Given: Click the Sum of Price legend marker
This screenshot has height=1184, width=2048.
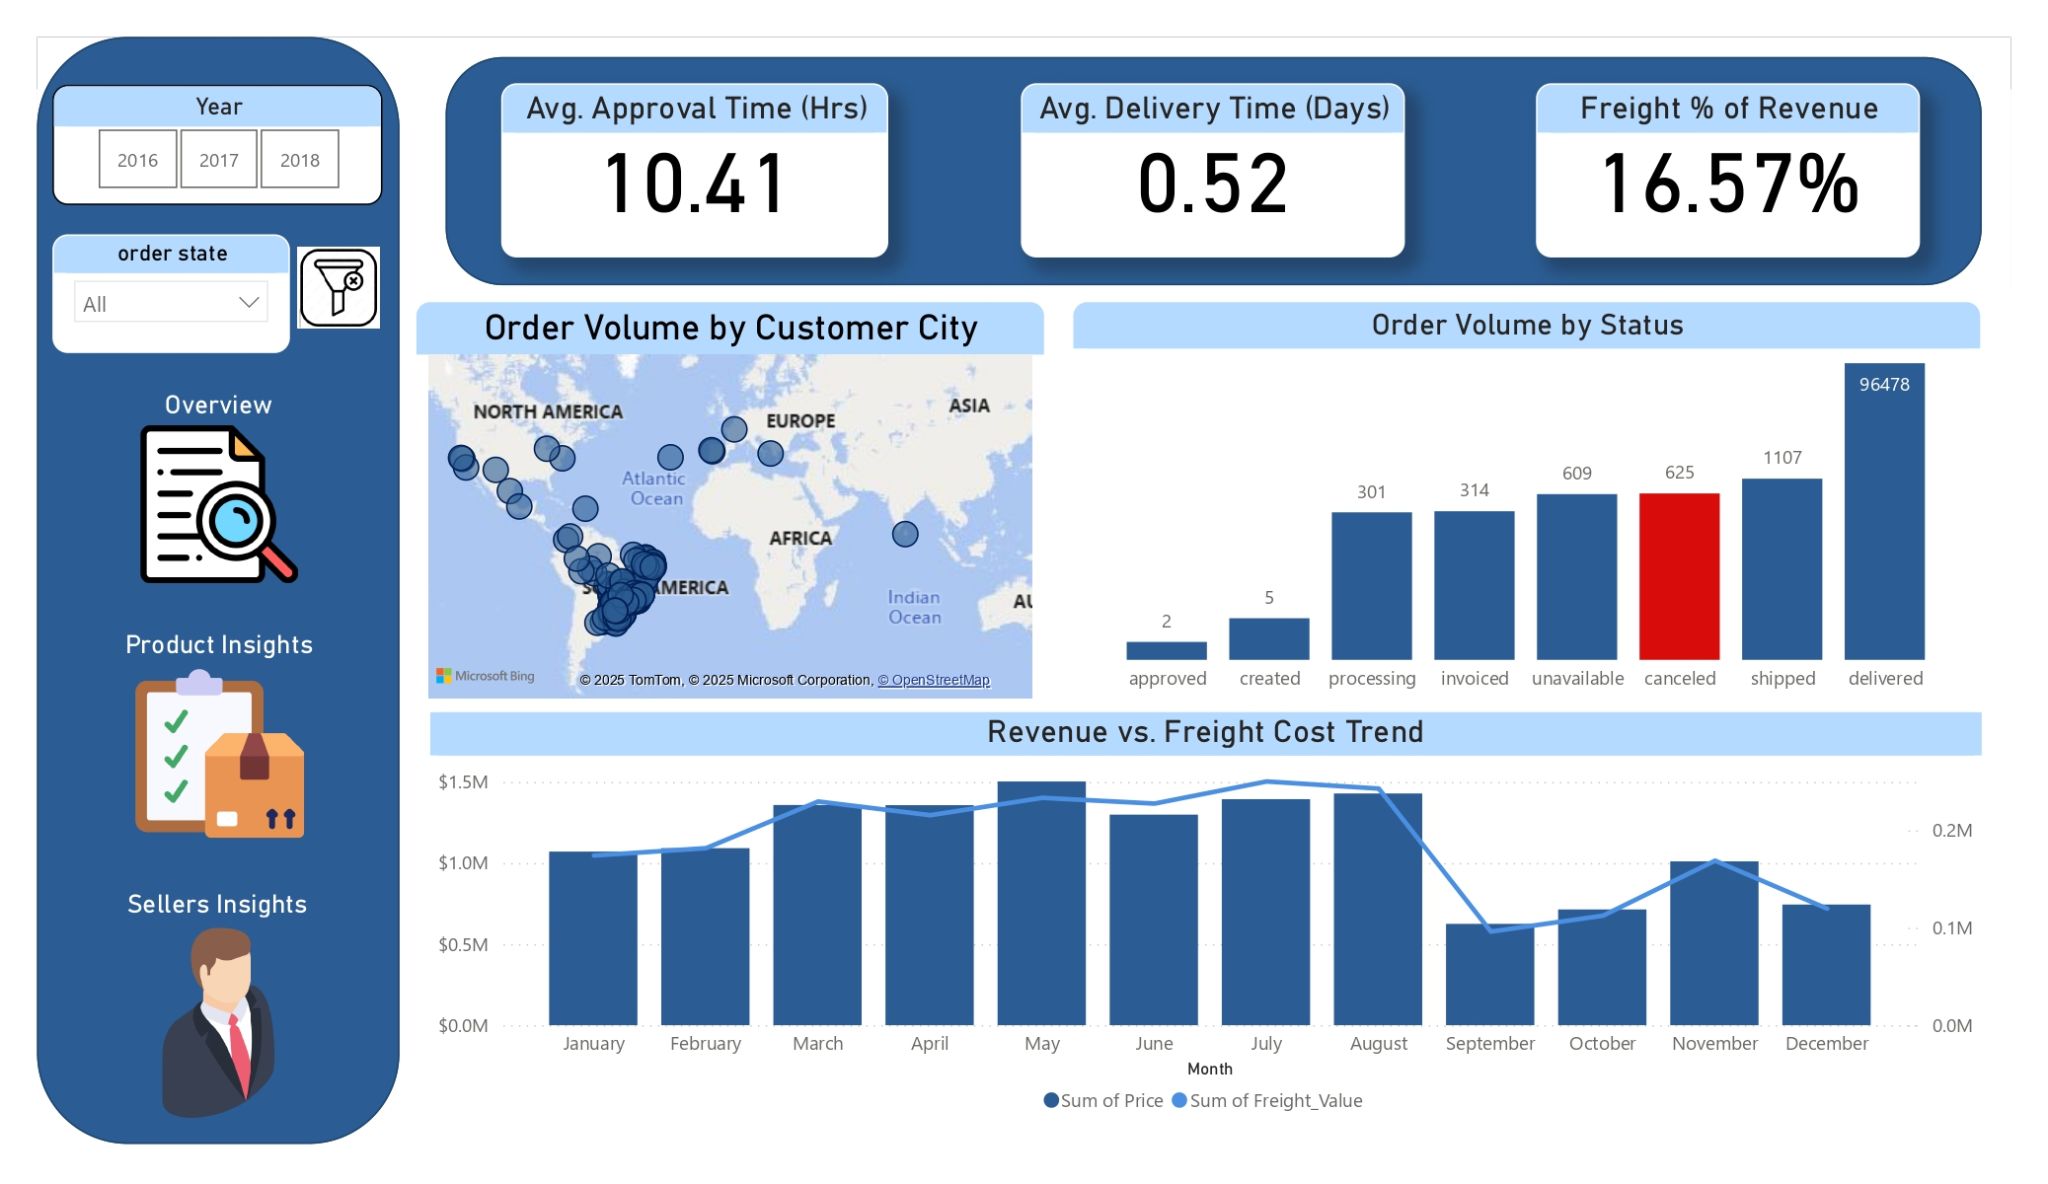Looking at the screenshot, I should [x=1051, y=1100].
